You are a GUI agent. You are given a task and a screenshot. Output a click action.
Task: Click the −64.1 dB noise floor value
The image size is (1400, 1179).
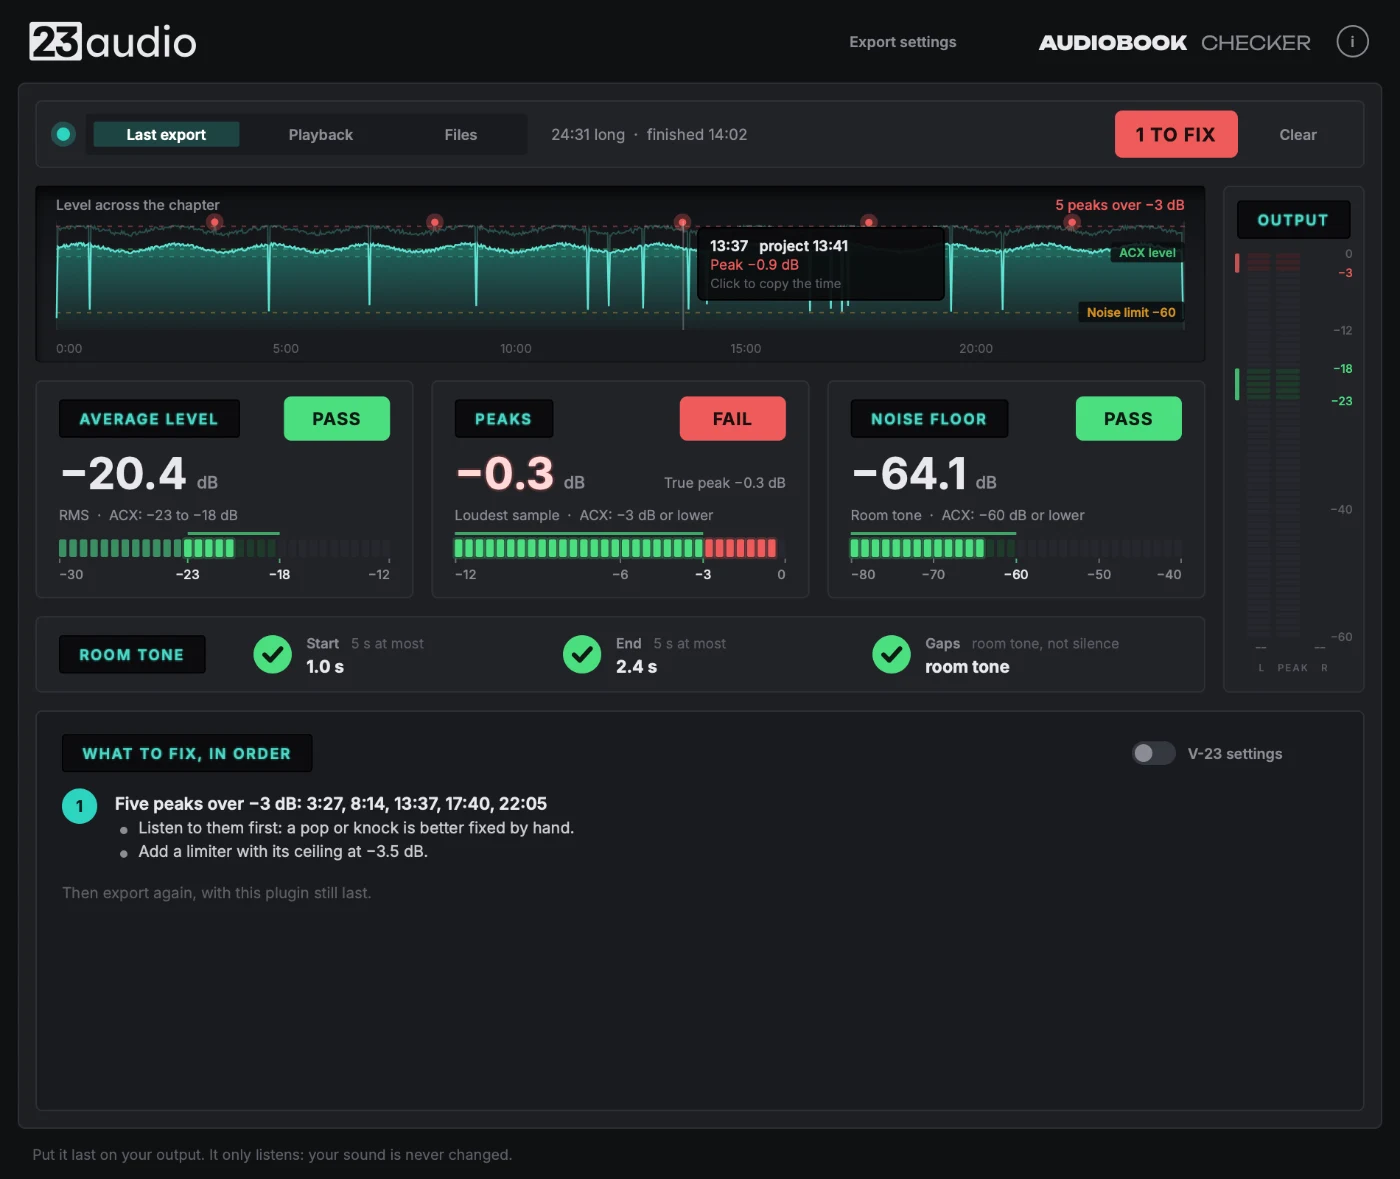pos(924,474)
